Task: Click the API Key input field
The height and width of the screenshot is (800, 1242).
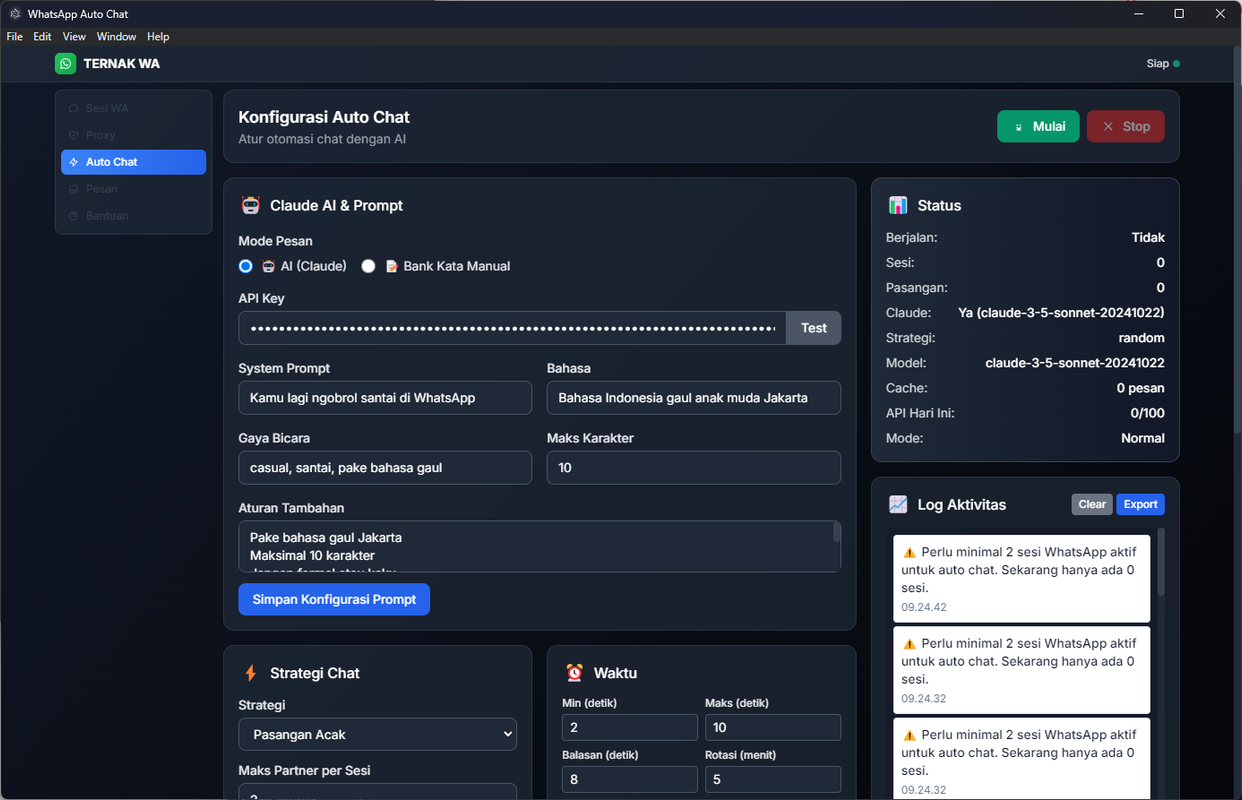Action: pos(512,328)
